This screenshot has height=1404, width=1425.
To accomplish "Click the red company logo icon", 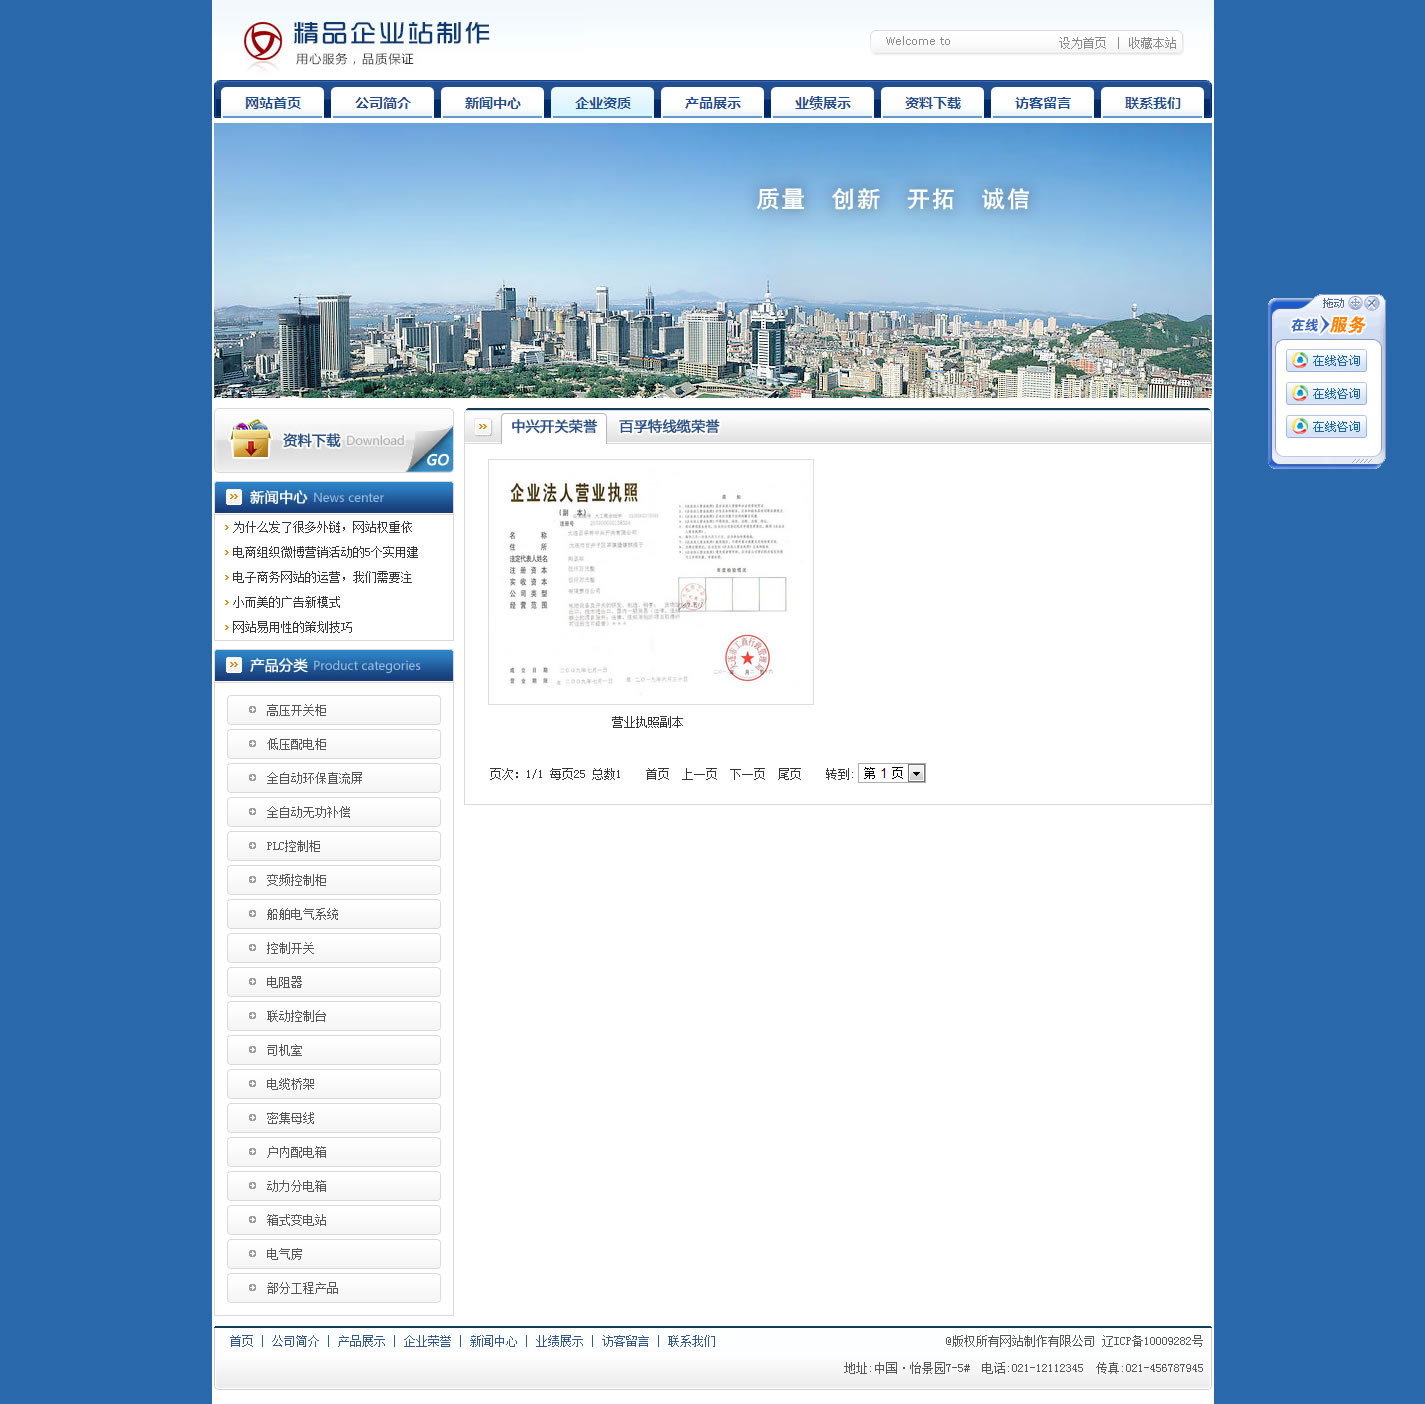I will pyautogui.click(x=263, y=42).
